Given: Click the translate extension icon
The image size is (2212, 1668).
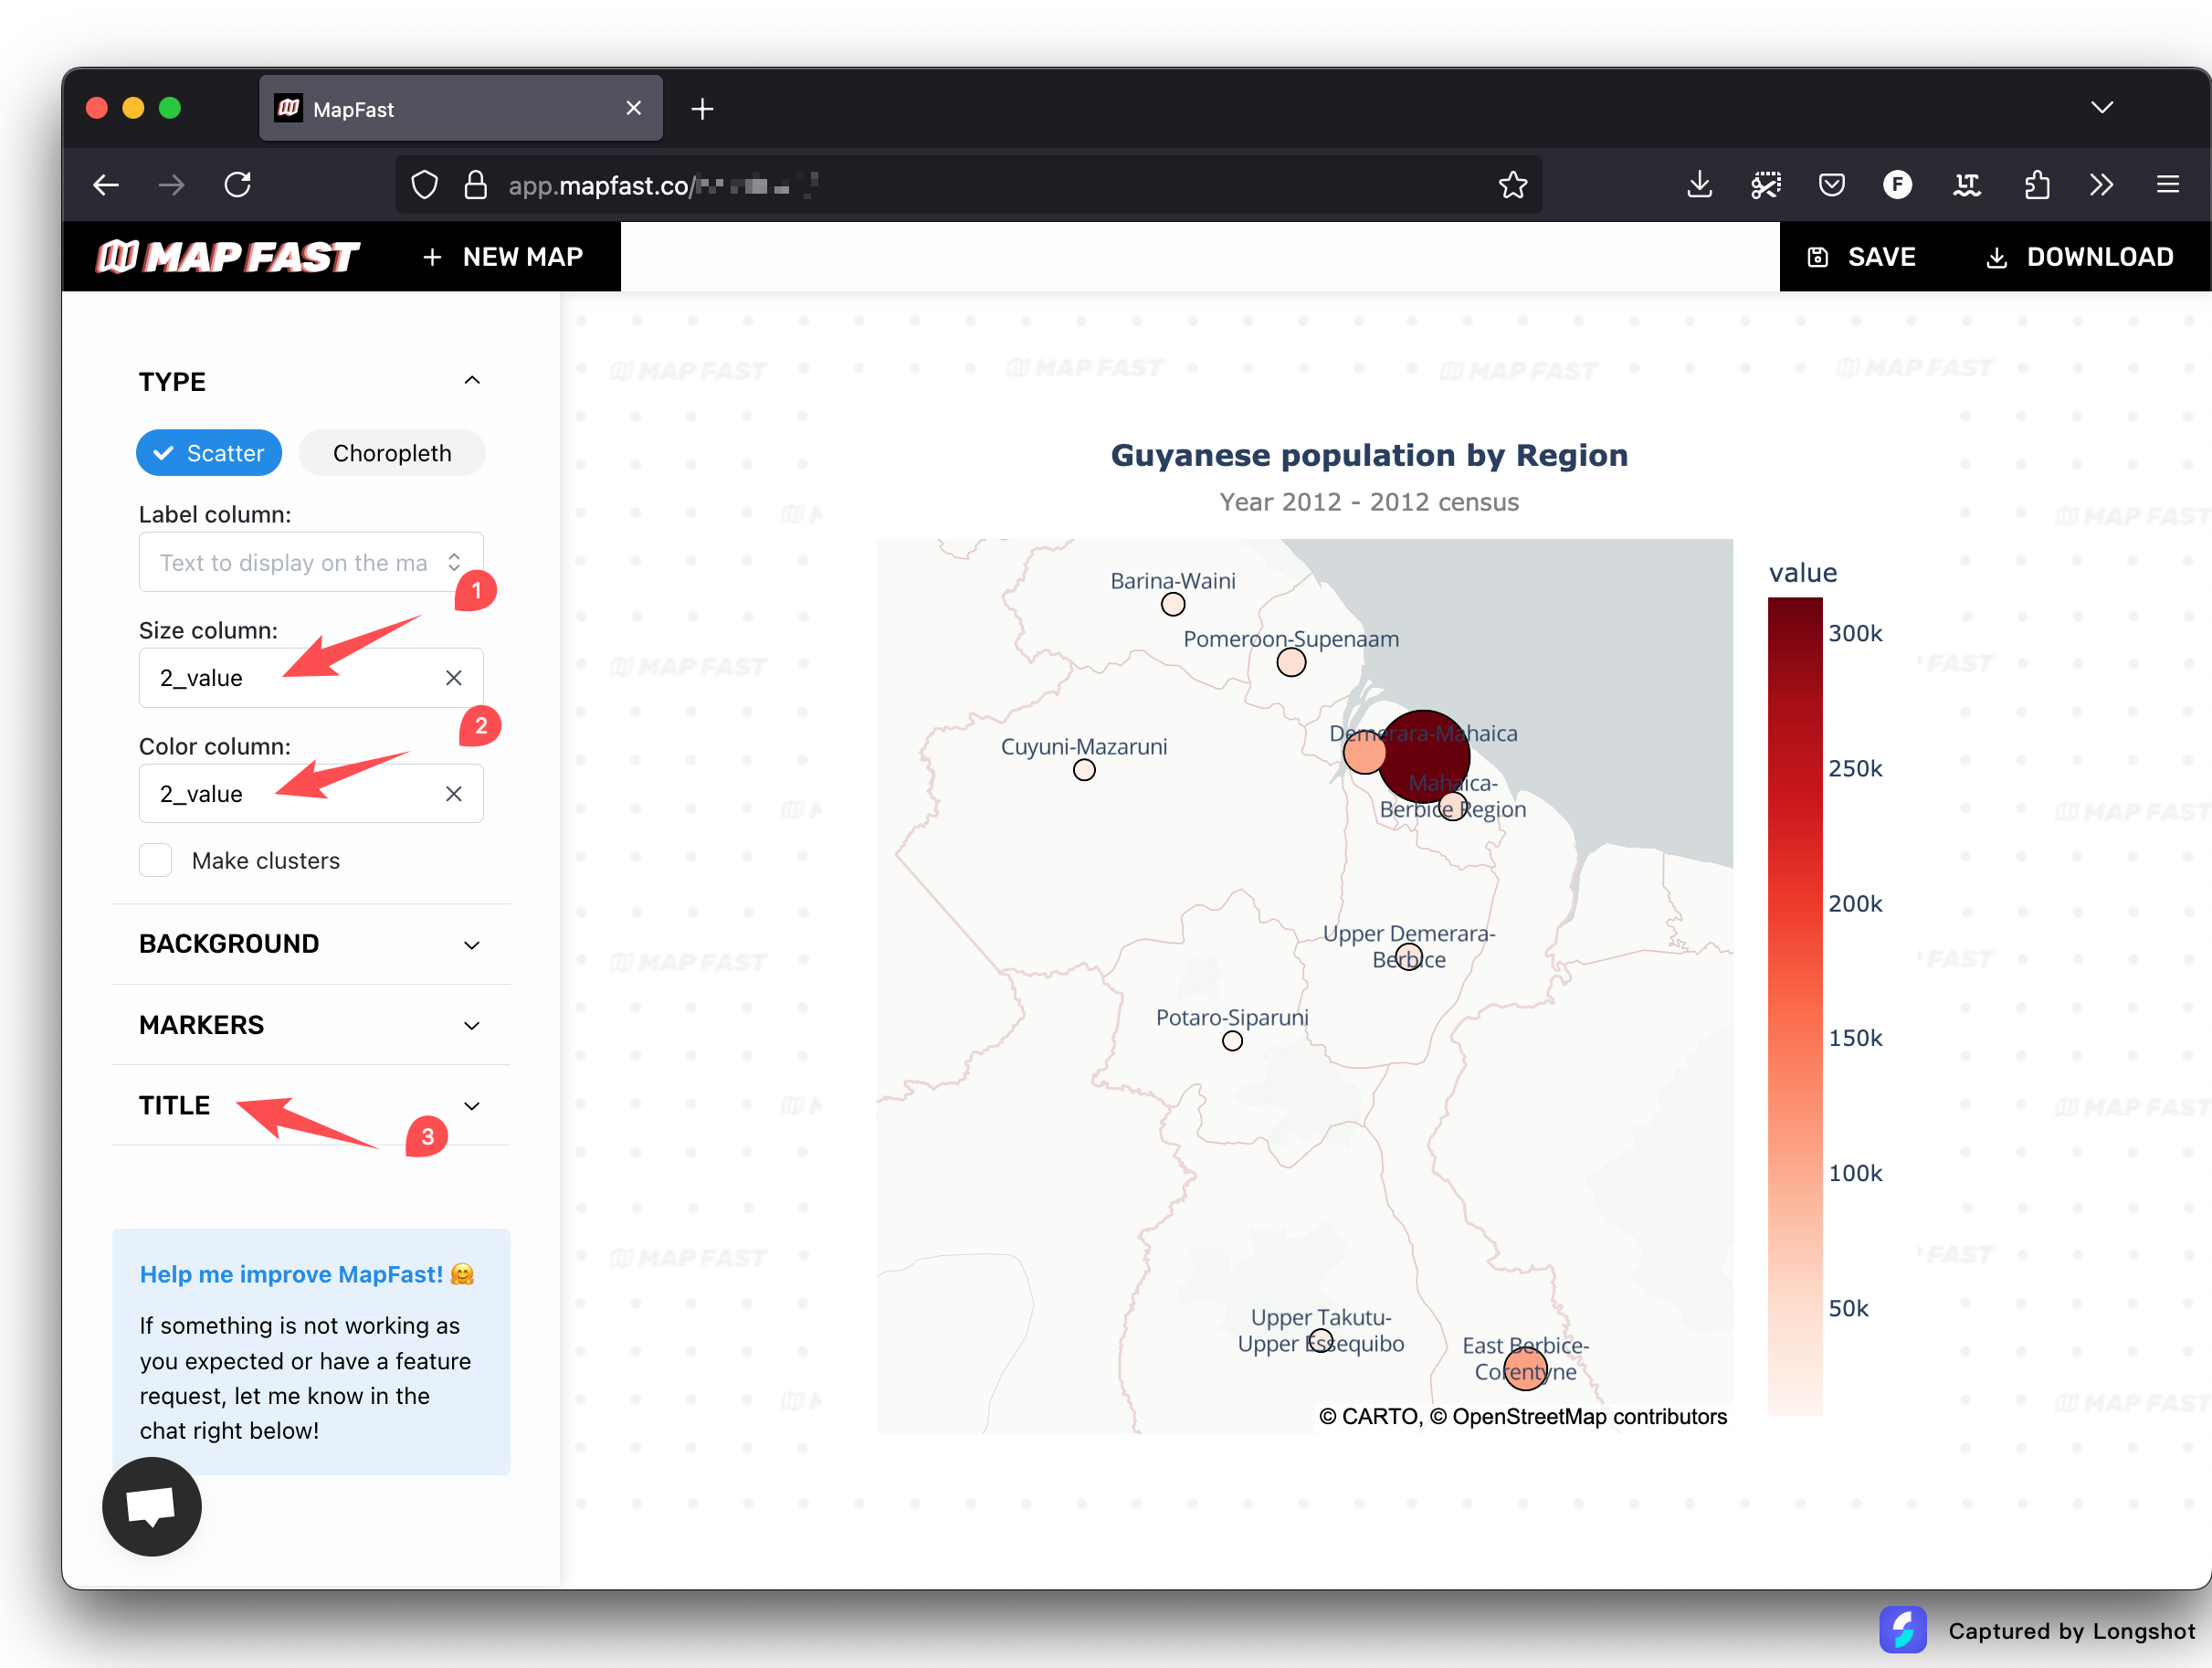Looking at the screenshot, I should pos(1967,185).
